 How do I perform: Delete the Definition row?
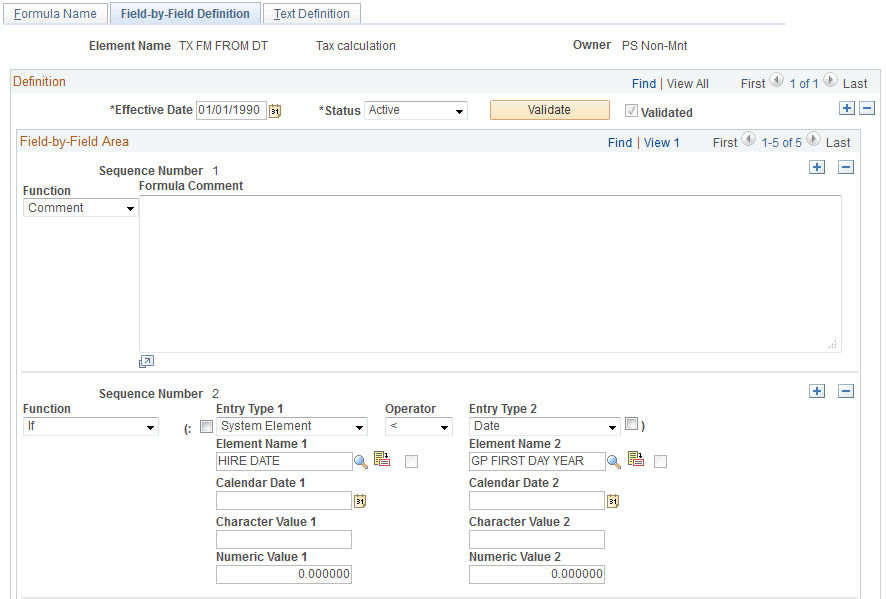pos(867,108)
